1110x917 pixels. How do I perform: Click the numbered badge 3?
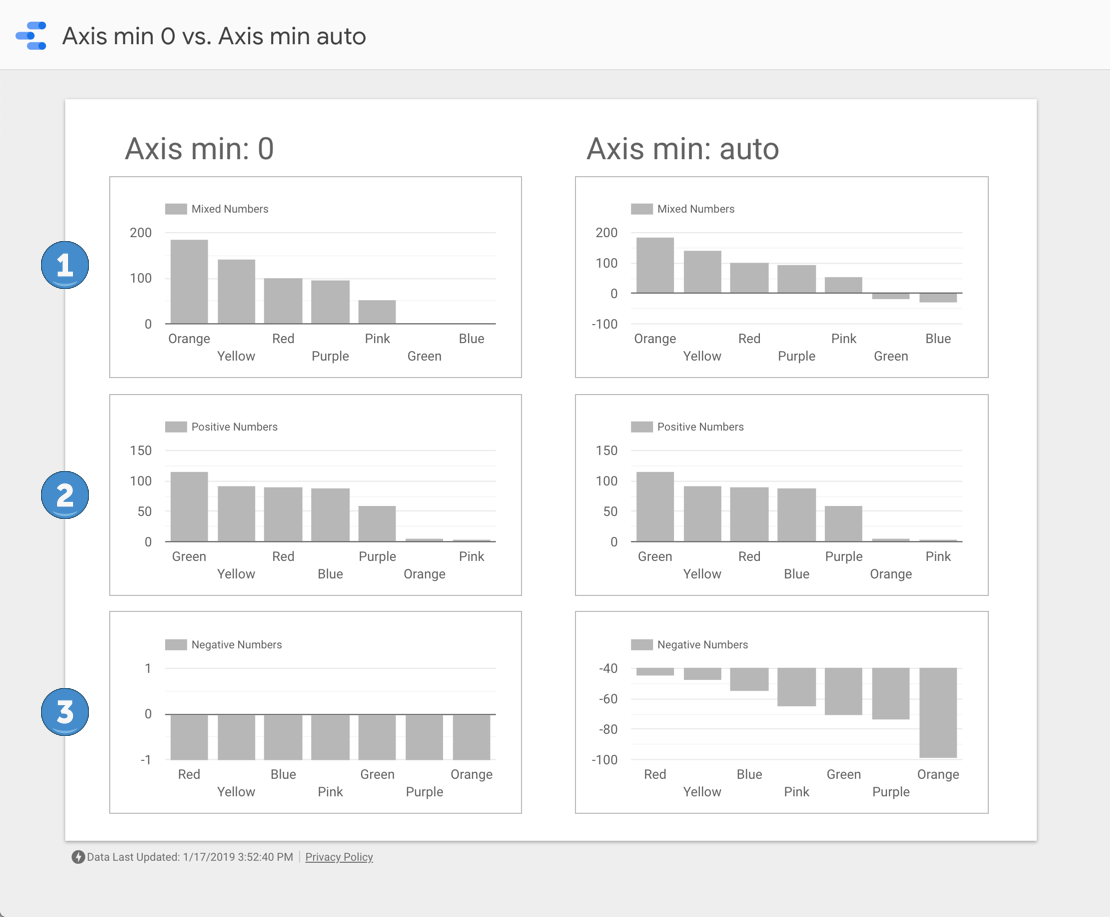click(x=64, y=712)
